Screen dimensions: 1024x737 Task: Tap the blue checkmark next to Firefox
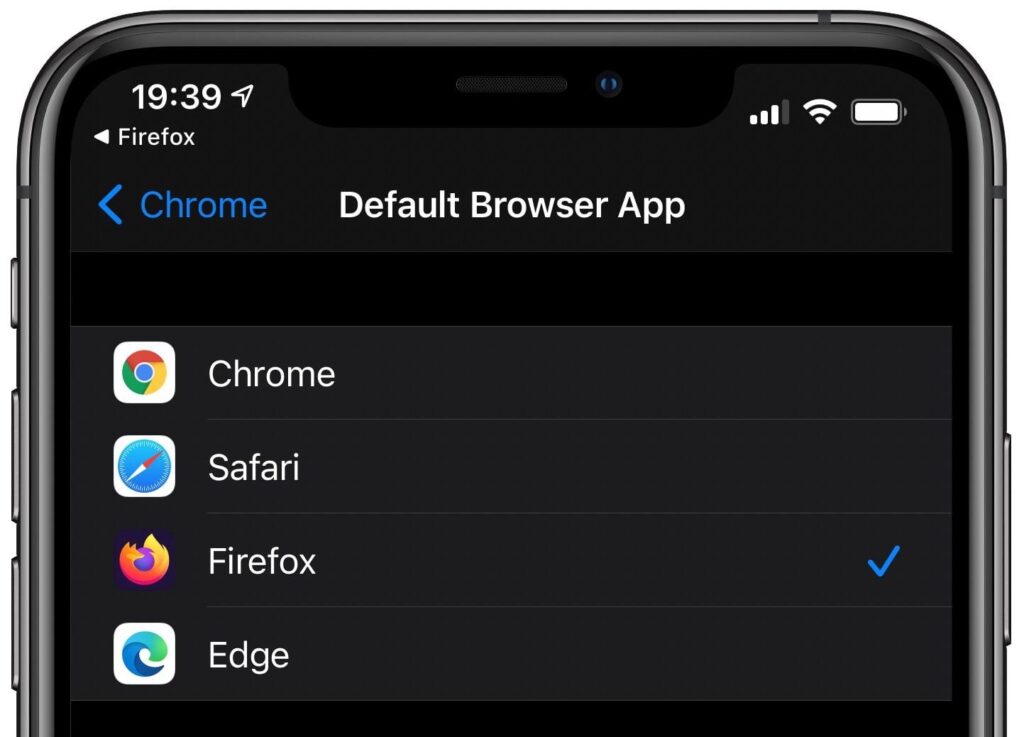pos(884,561)
